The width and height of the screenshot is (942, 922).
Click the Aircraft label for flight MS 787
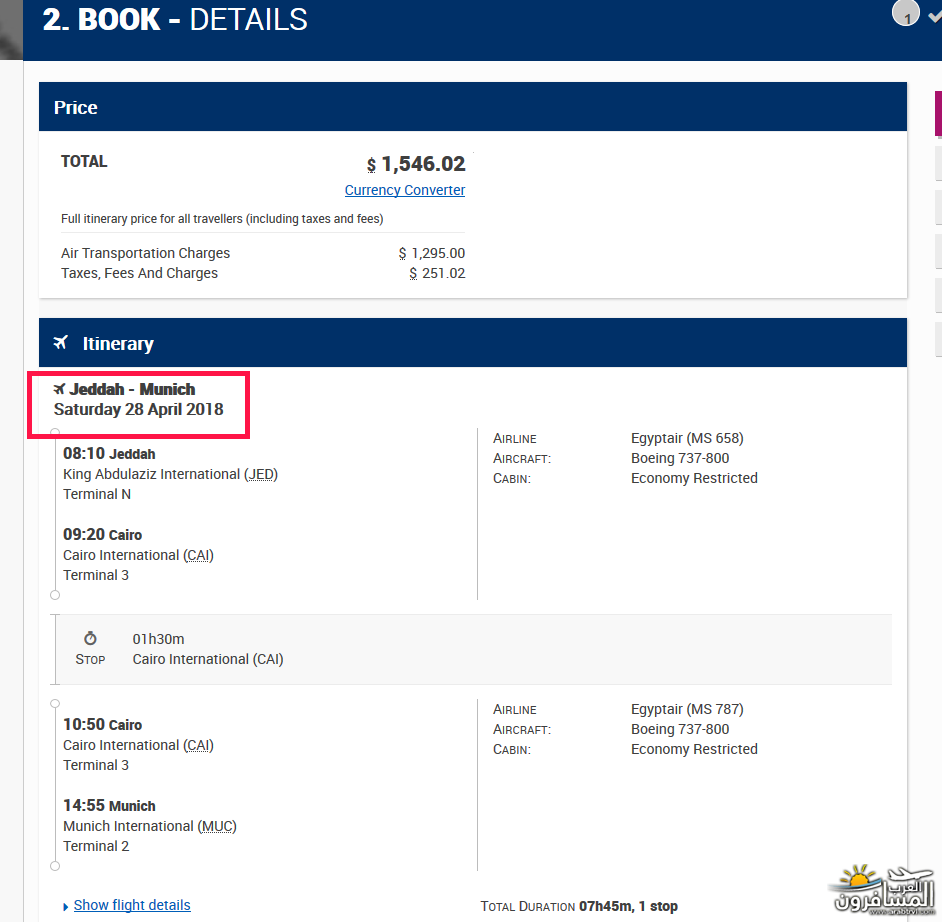(x=522, y=729)
